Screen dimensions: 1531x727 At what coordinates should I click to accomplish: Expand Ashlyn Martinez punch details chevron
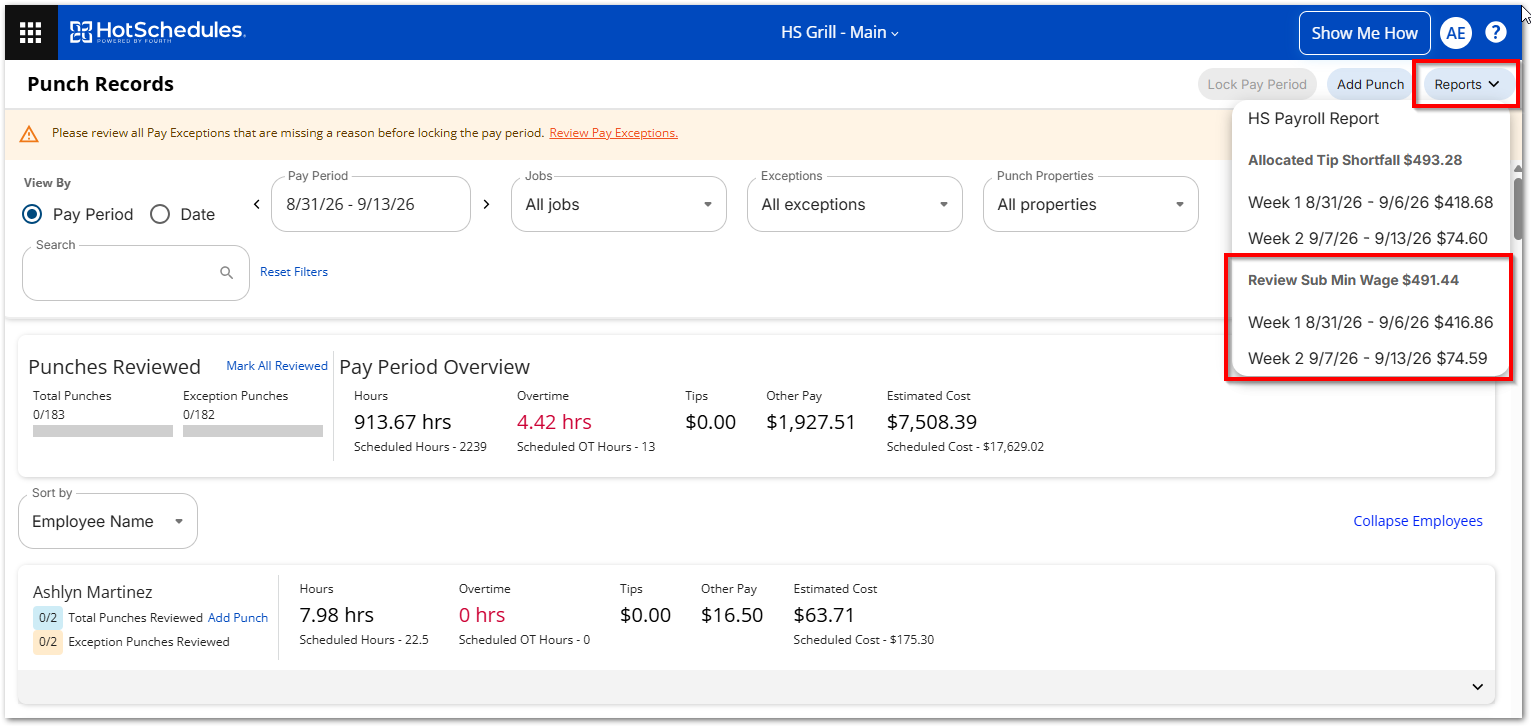click(x=1477, y=686)
